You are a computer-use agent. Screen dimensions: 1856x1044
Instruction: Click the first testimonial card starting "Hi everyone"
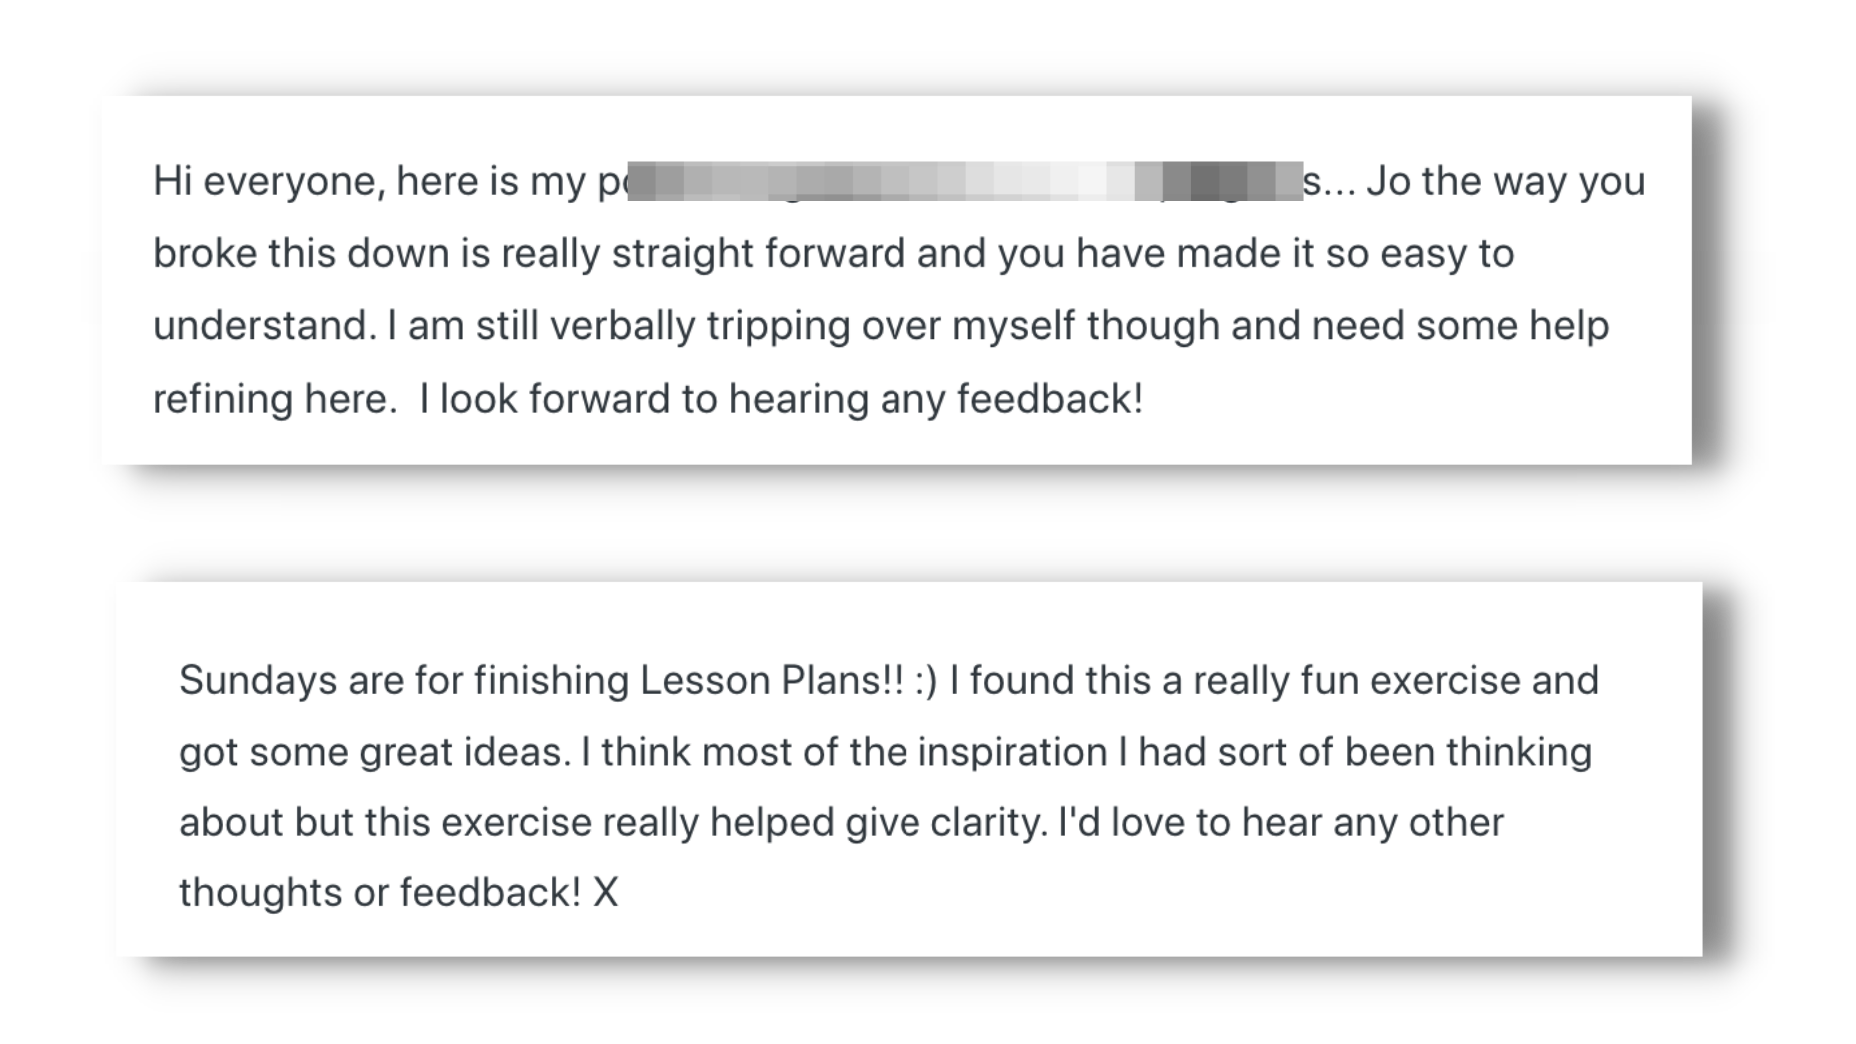[896, 280]
